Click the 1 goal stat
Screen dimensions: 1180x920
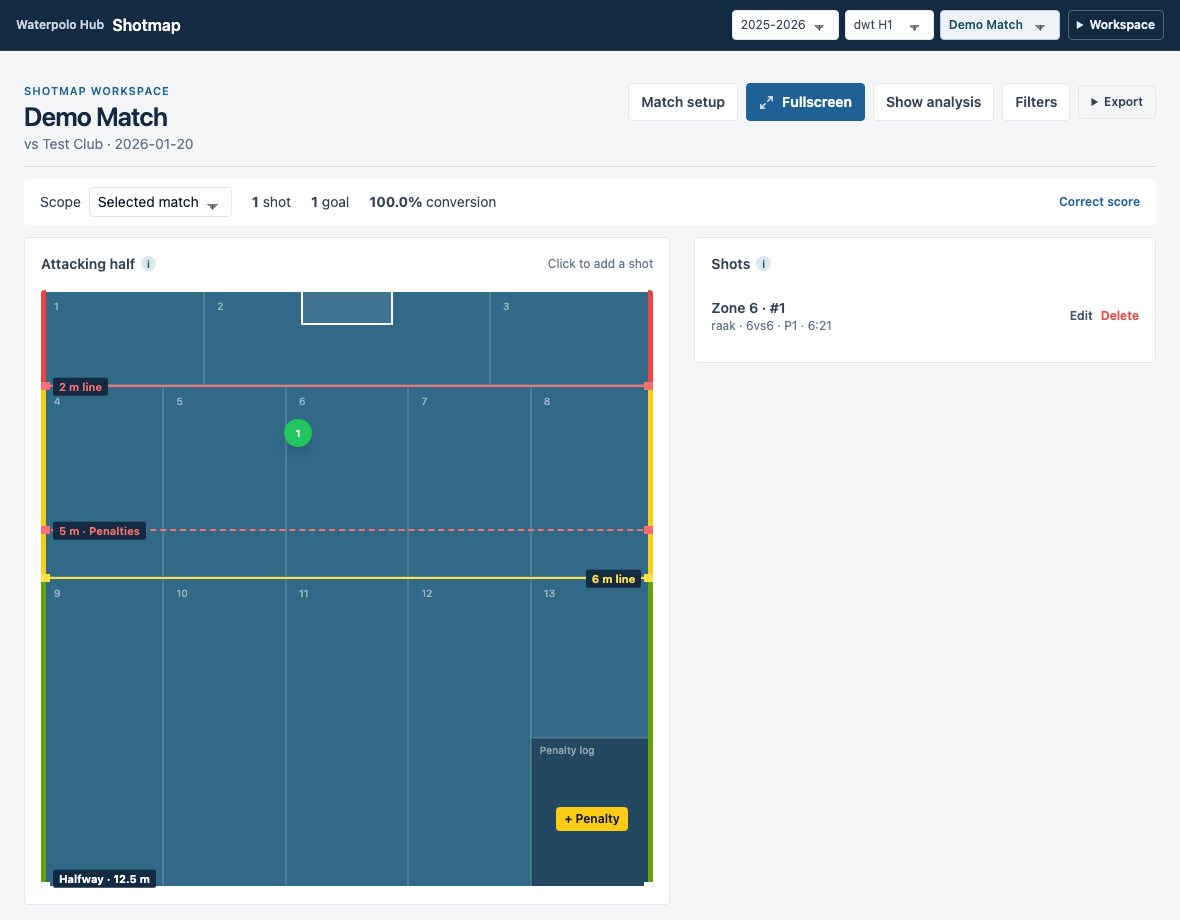(x=330, y=202)
